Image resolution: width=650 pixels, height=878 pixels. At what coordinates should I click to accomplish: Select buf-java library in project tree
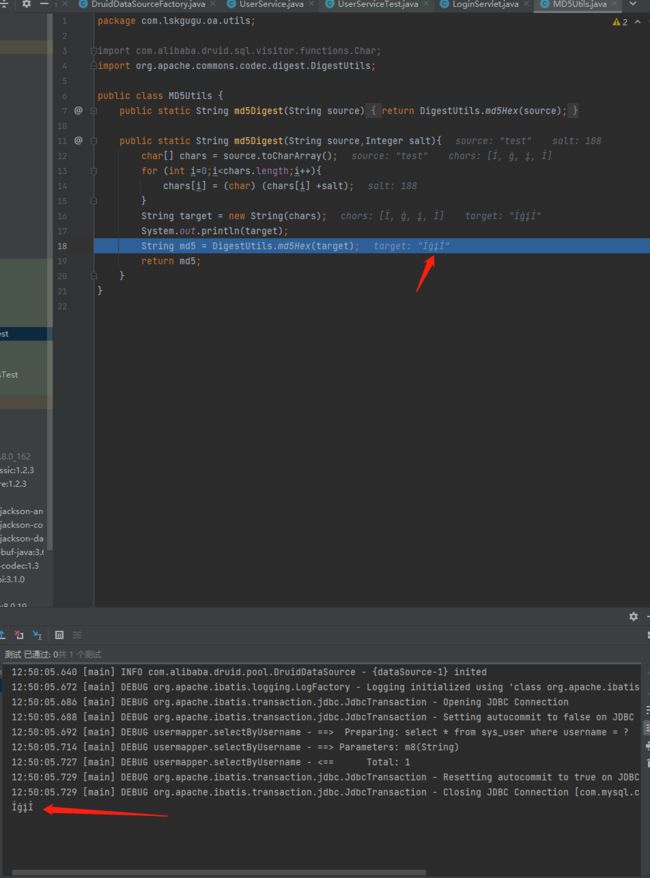click(21, 552)
